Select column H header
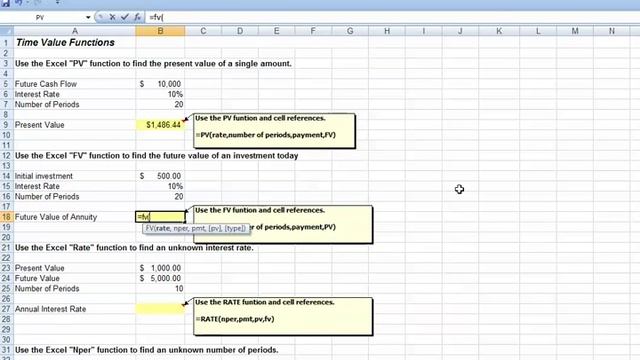The height and width of the screenshot is (360, 640). pyautogui.click(x=387, y=31)
